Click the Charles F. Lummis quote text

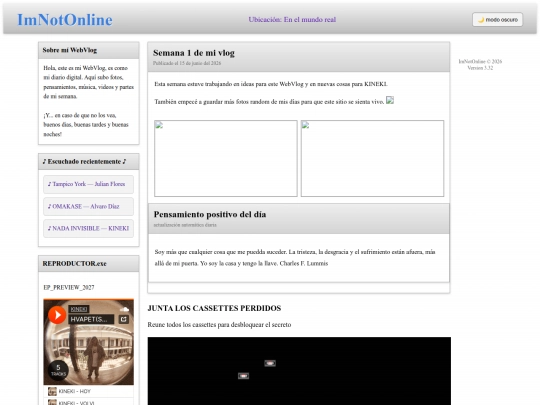tap(295, 258)
